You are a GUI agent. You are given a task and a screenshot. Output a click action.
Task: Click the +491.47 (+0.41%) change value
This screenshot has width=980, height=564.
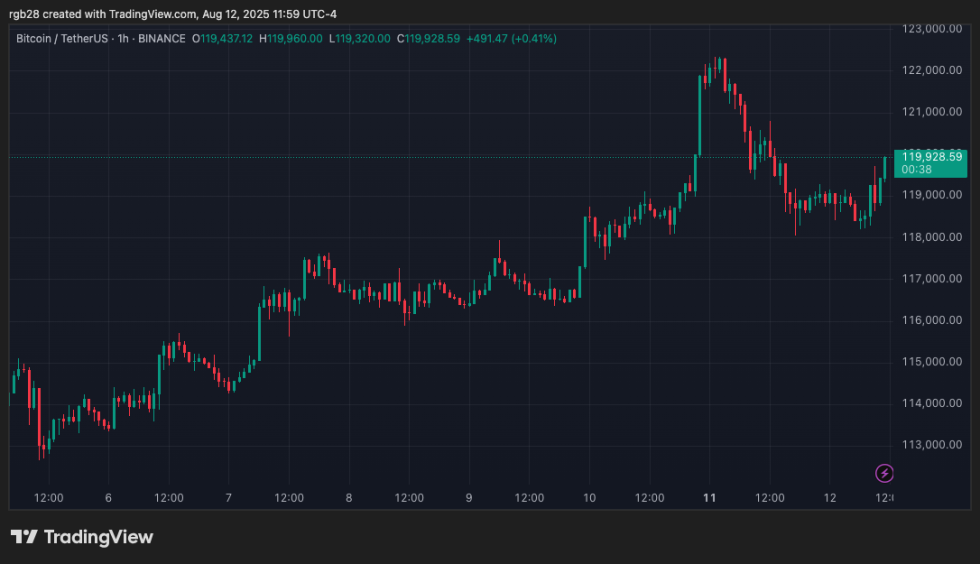(514, 39)
